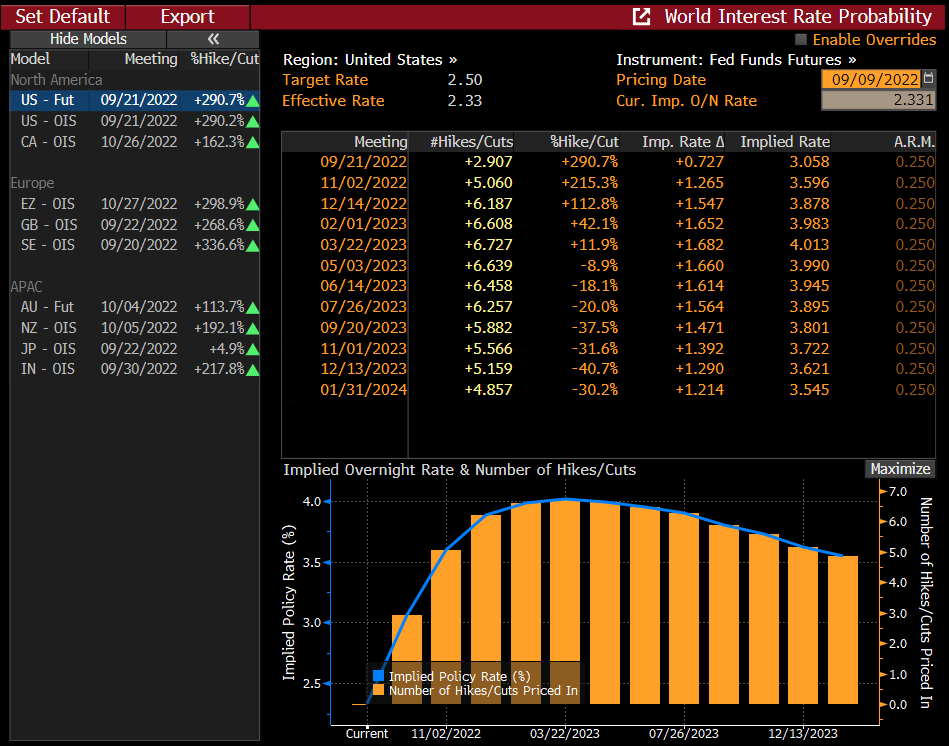Click the 03/22/2023 orange bar in chart
Image resolution: width=949 pixels, height=746 pixels.
coord(566,600)
